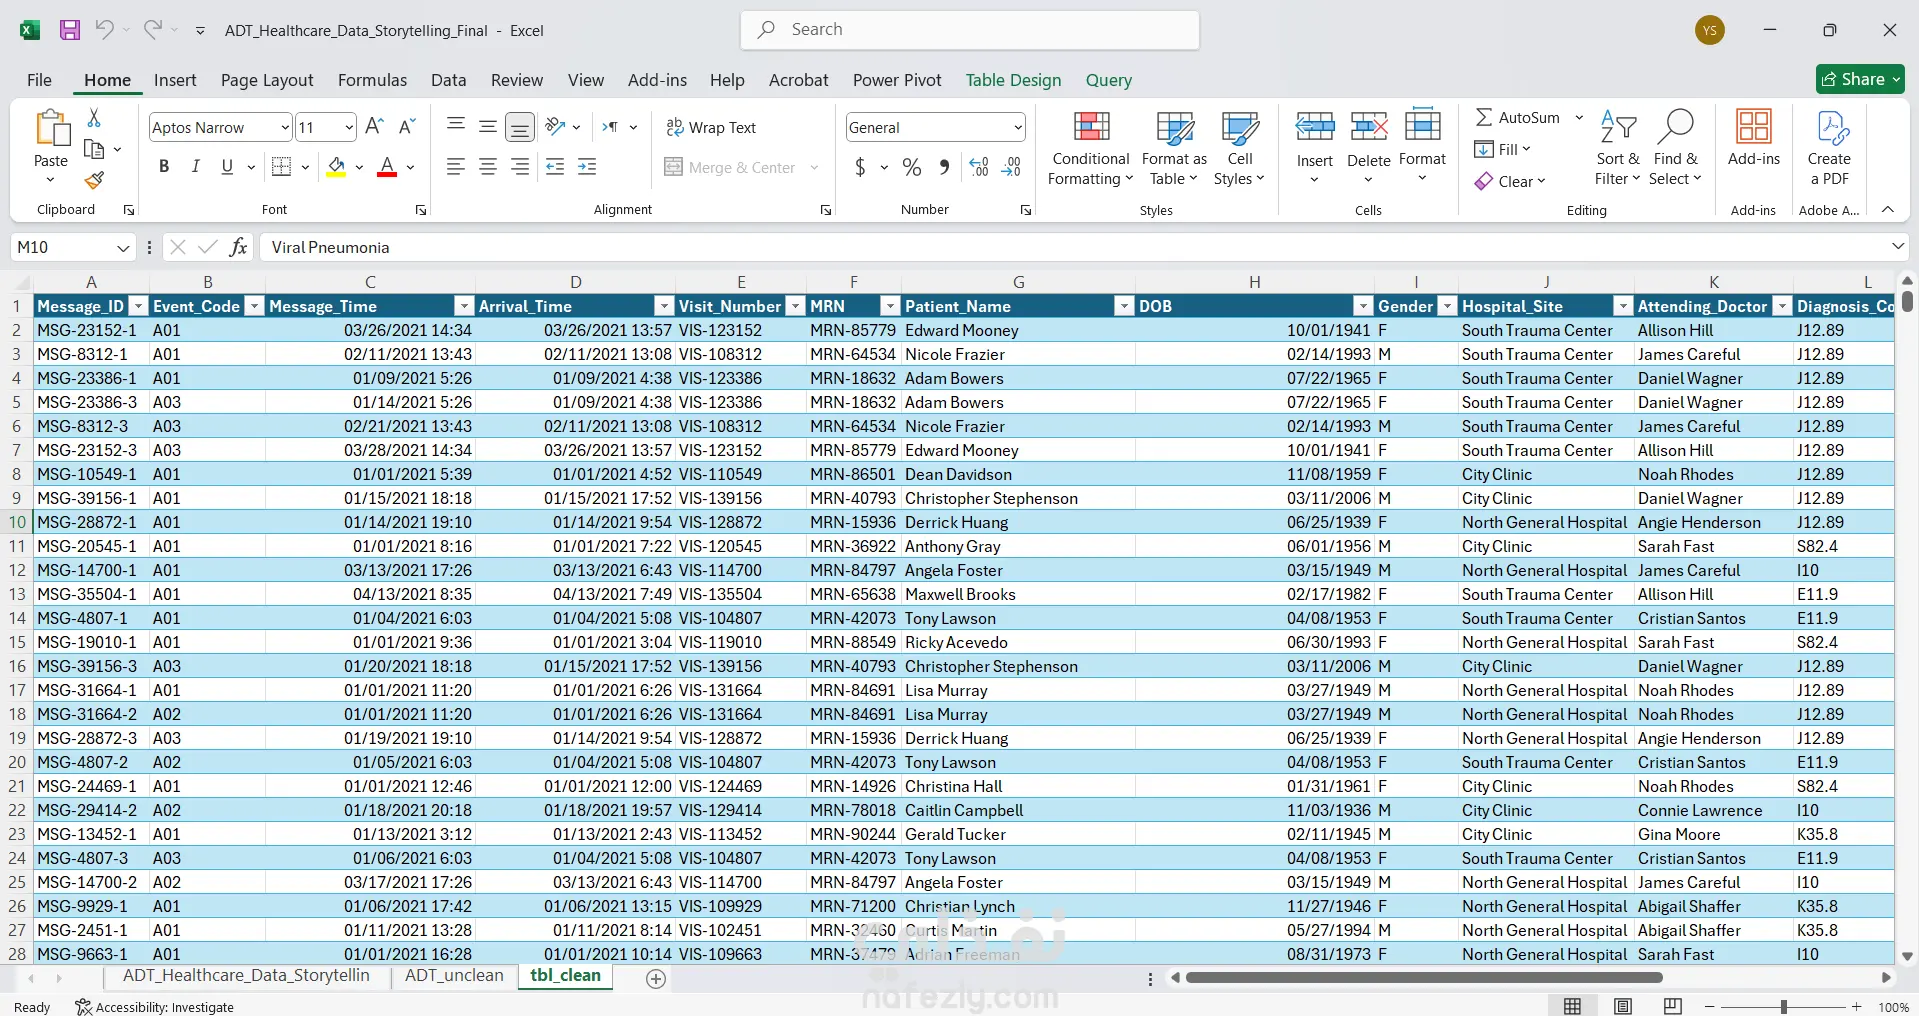The height and width of the screenshot is (1016, 1919).
Task: Toggle Bold formatting
Action: 164,167
